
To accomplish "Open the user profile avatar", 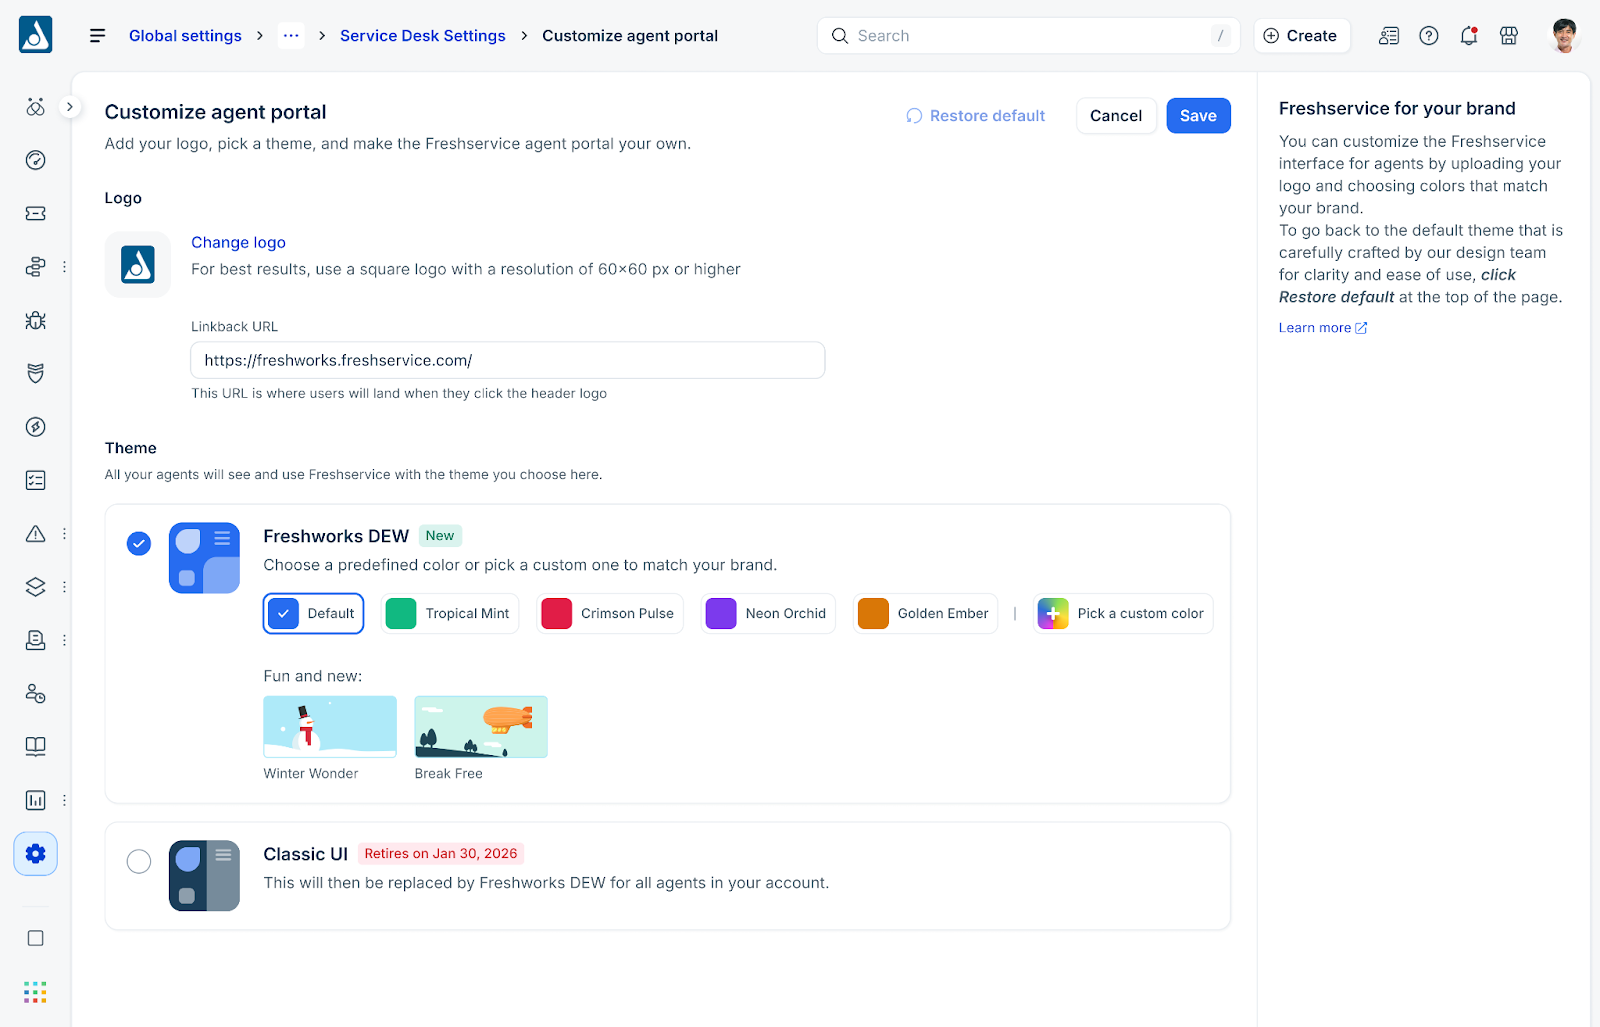I will click(x=1564, y=36).
